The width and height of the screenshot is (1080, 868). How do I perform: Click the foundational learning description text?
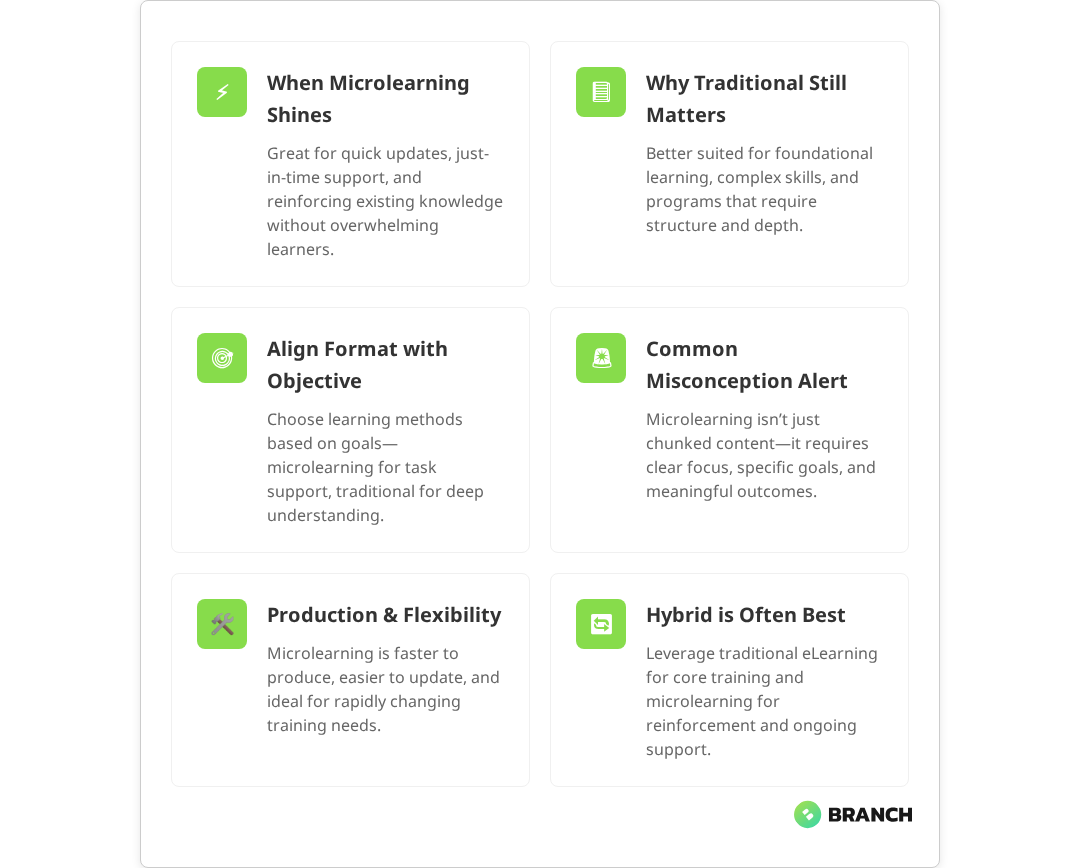pyautogui.click(x=759, y=189)
